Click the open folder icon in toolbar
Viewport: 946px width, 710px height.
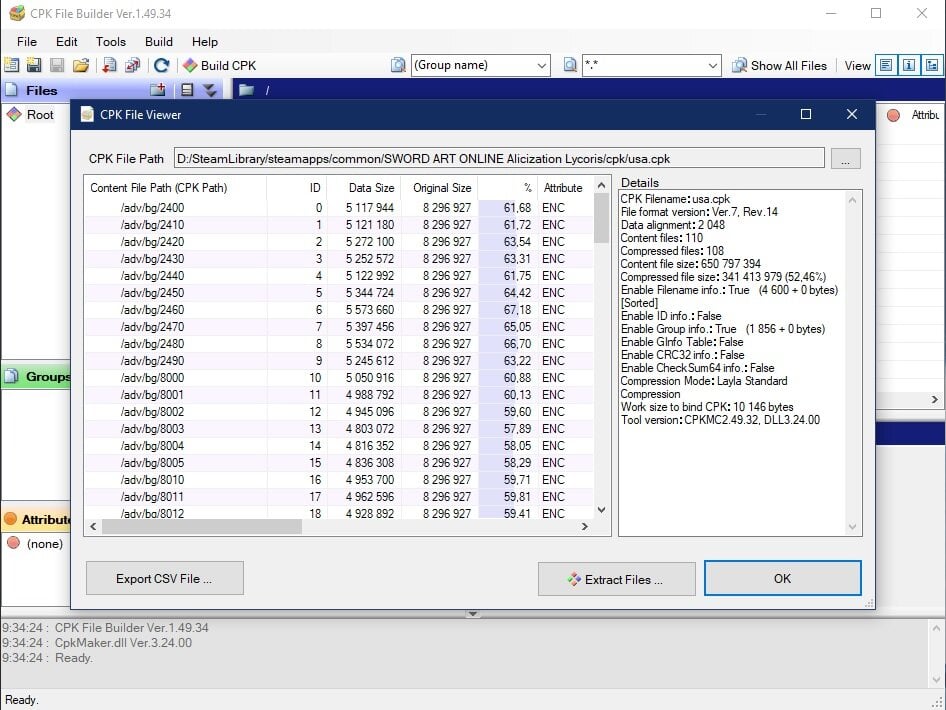81,65
